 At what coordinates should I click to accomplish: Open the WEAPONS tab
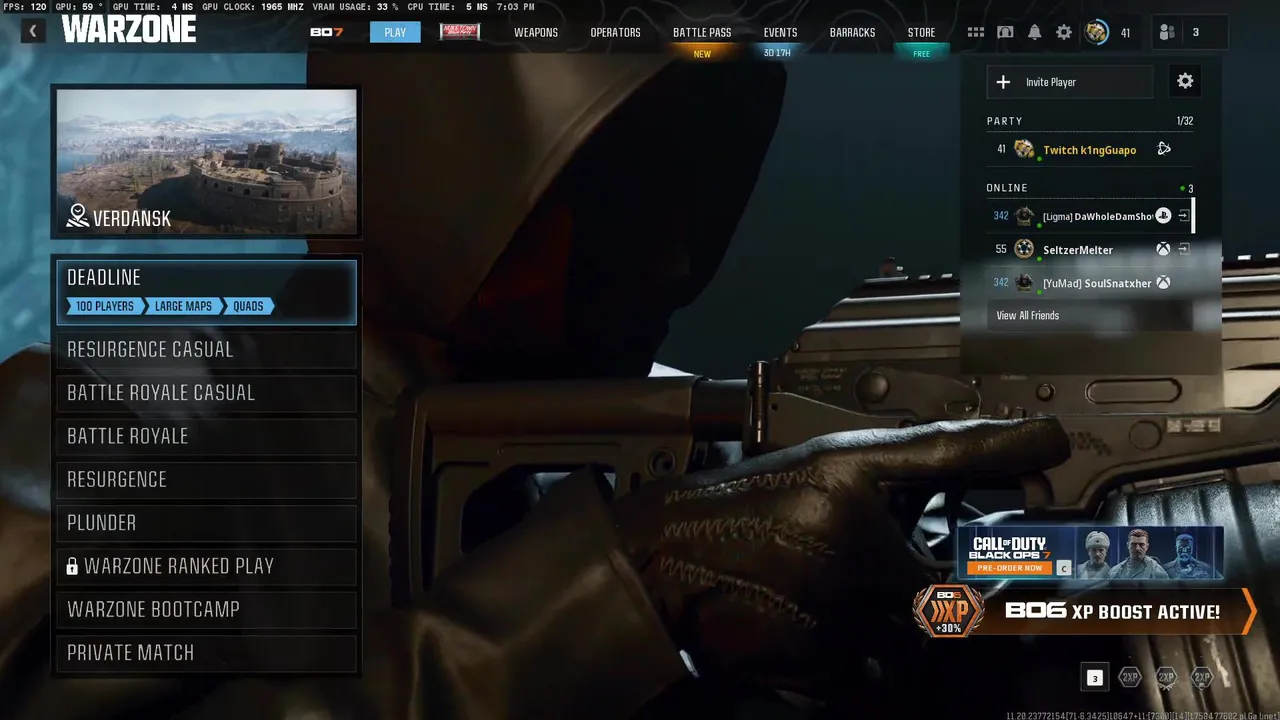coord(536,32)
